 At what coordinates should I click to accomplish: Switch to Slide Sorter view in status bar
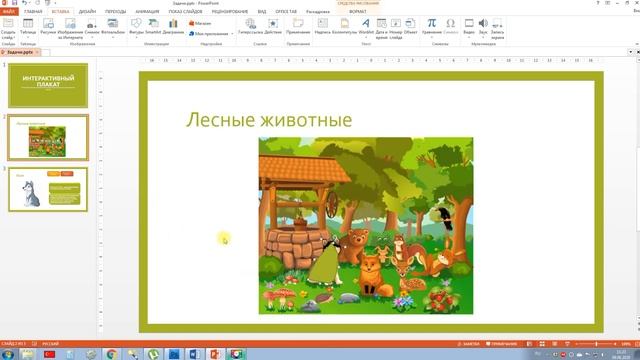542,344
